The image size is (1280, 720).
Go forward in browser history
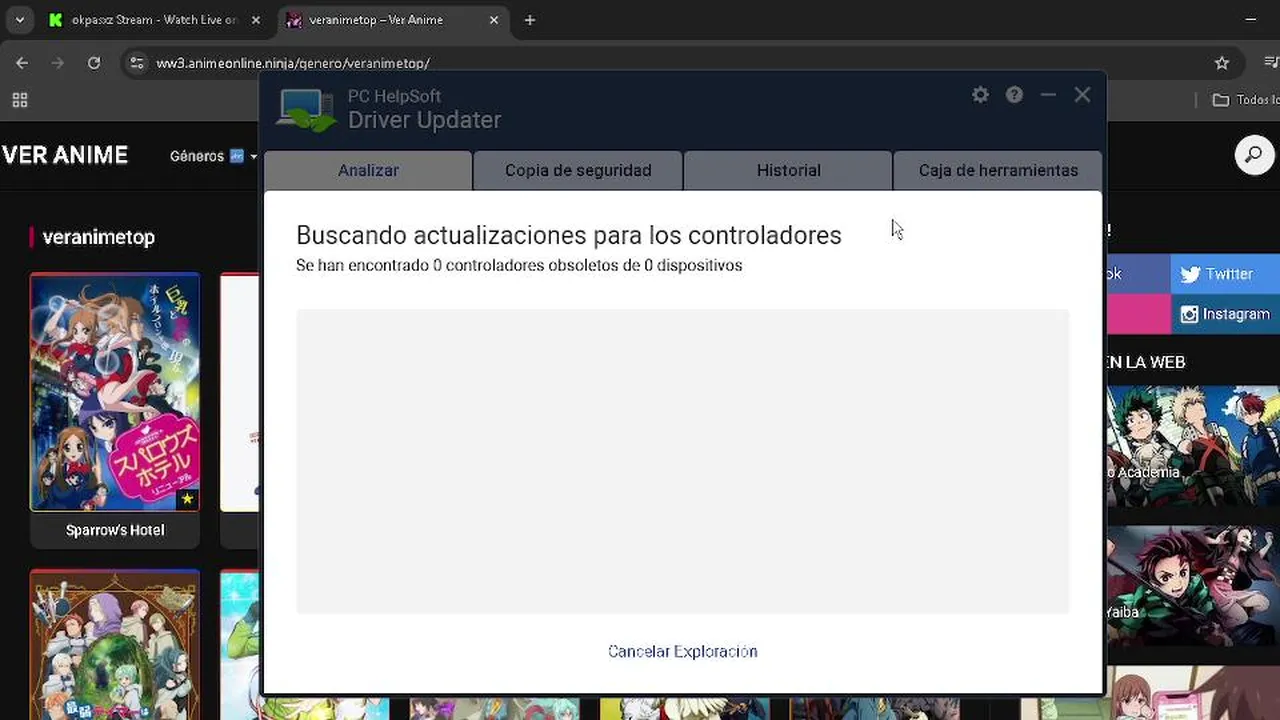(58, 63)
